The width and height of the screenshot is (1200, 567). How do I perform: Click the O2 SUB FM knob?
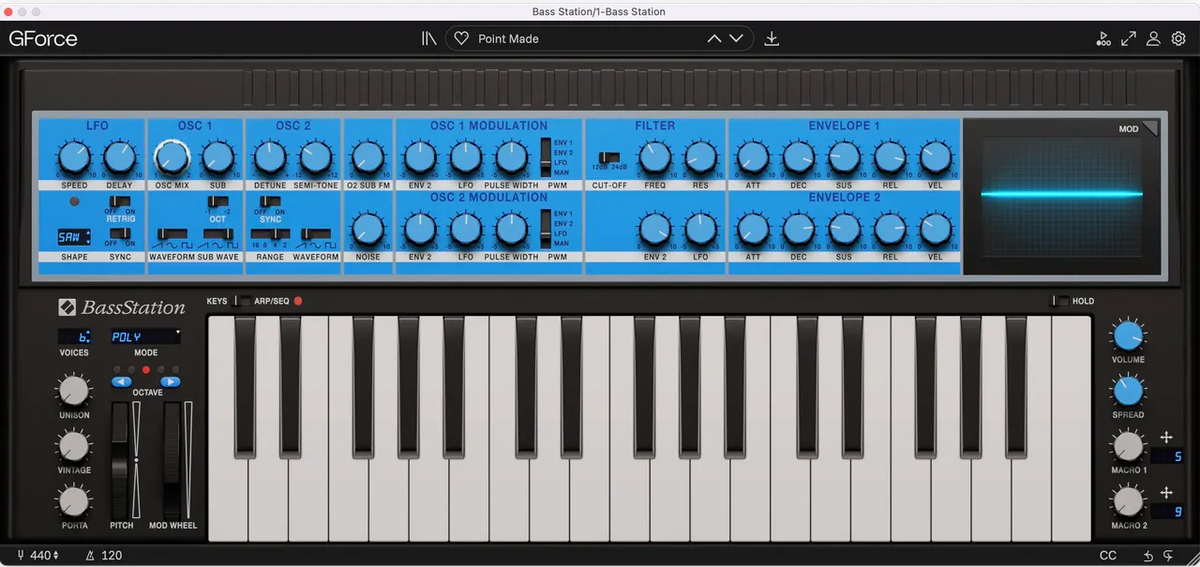(368, 157)
